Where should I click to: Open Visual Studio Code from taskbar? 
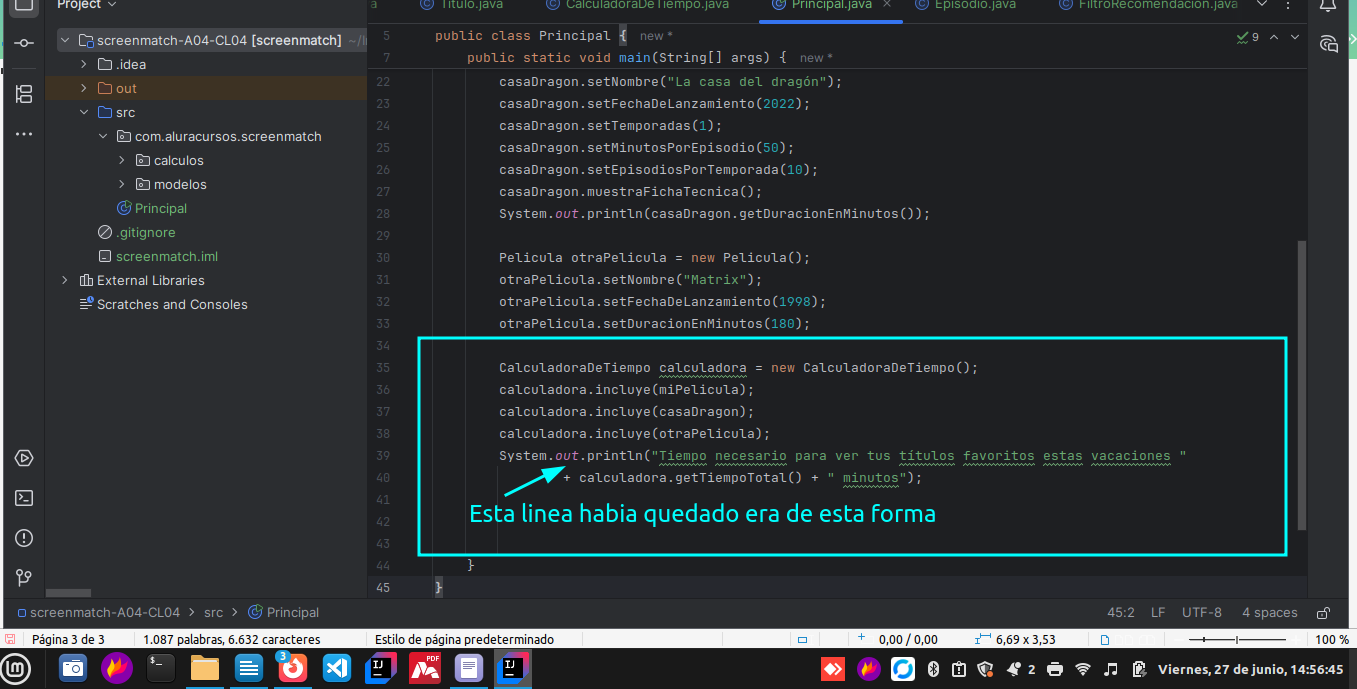tap(337, 668)
